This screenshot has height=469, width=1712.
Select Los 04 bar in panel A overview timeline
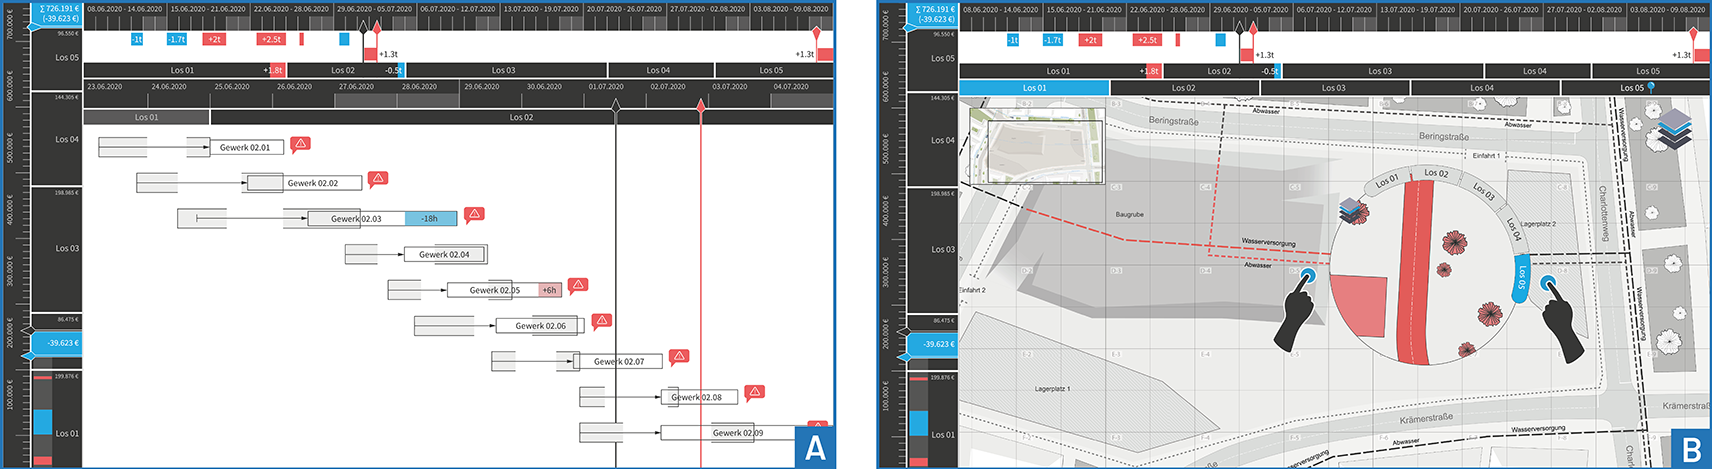pyautogui.click(x=660, y=70)
